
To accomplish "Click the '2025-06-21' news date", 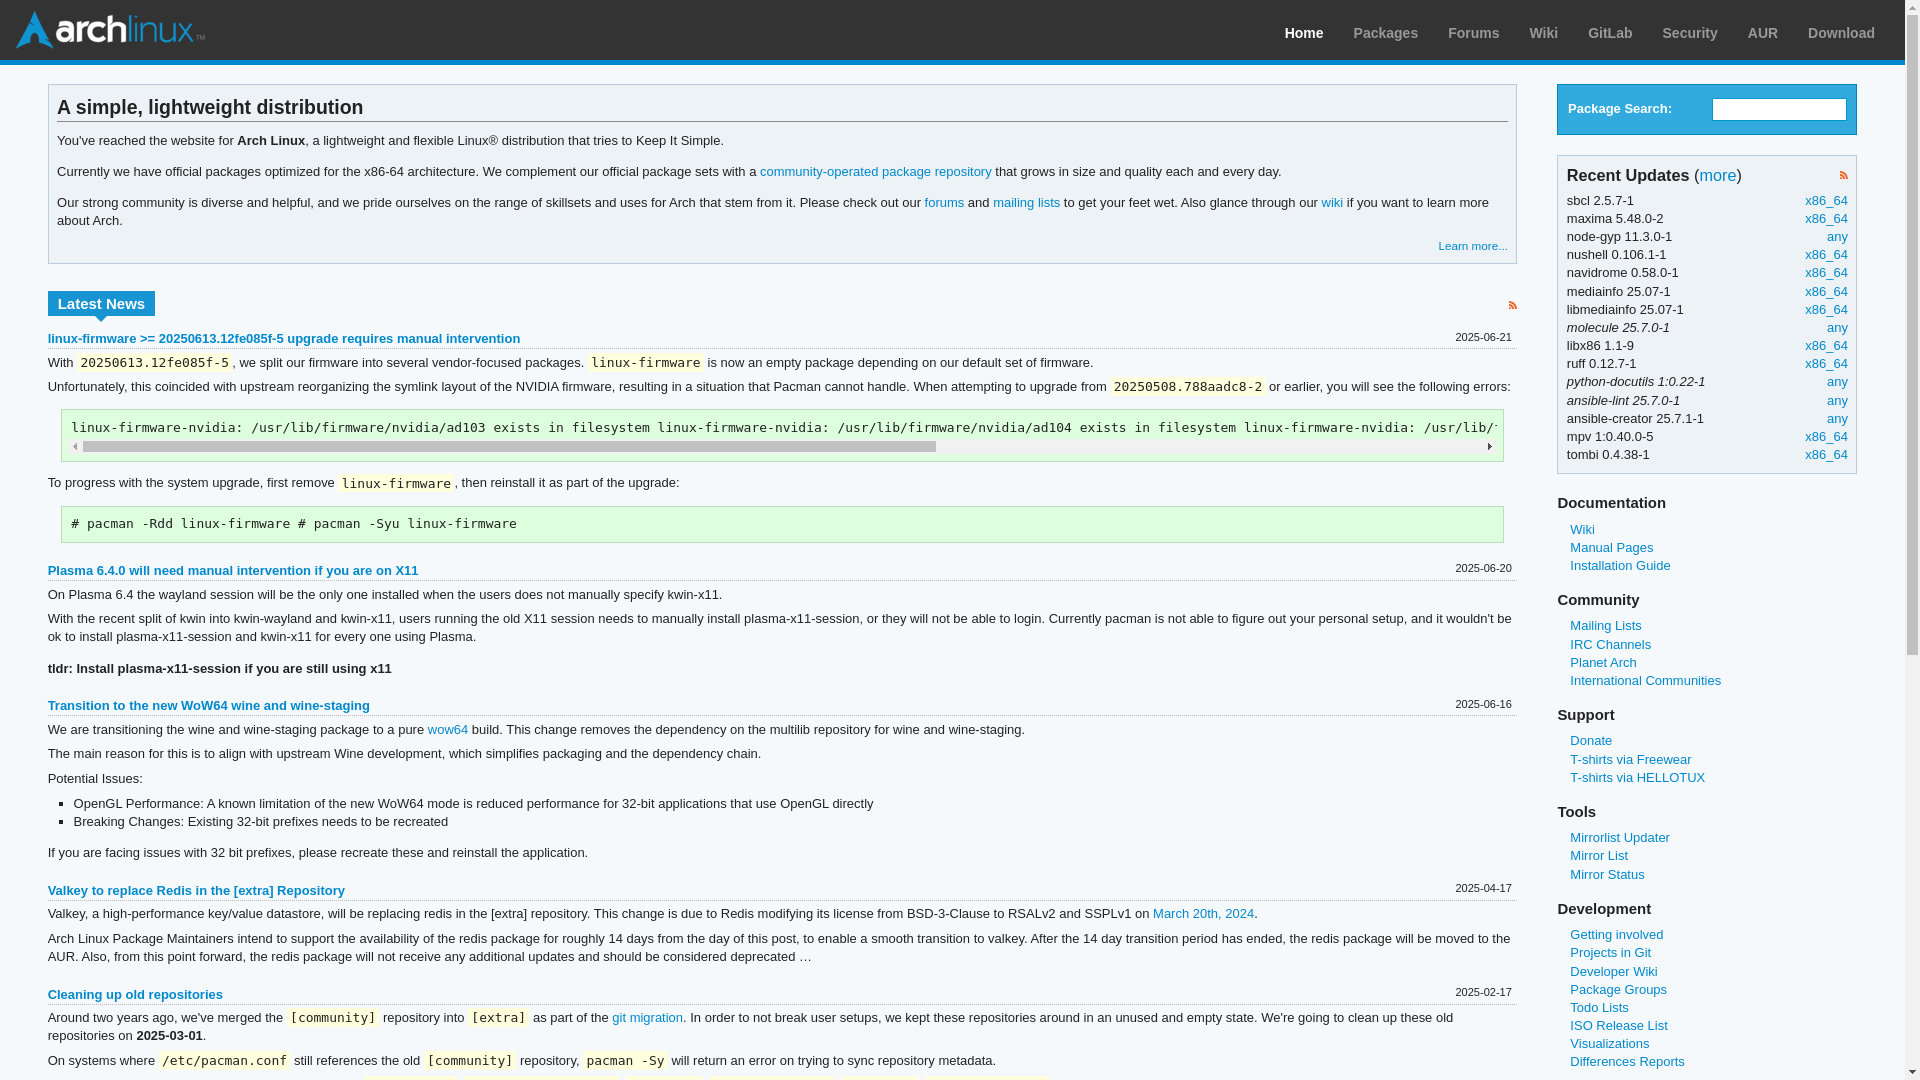I will [1482, 338].
